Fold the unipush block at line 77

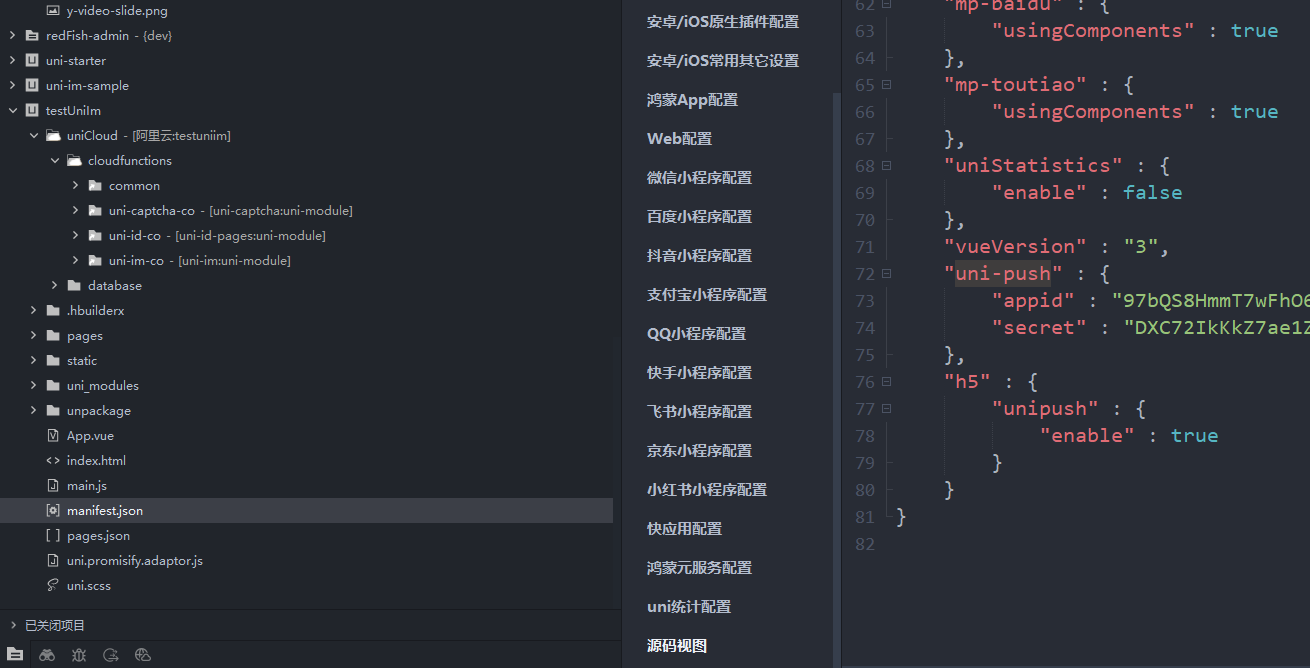887,409
